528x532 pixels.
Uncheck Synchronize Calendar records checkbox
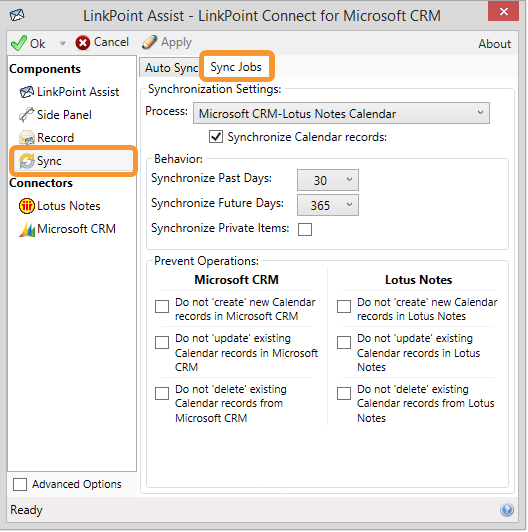click(216, 137)
